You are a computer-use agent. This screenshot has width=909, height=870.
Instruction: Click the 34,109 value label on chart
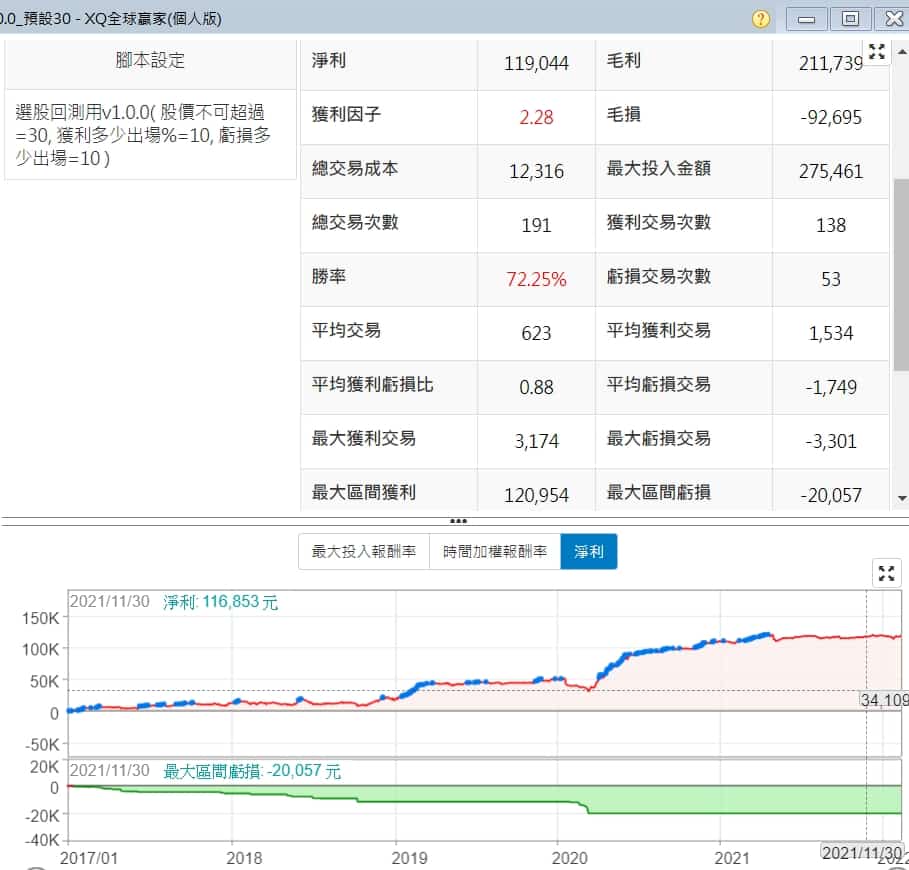(881, 699)
